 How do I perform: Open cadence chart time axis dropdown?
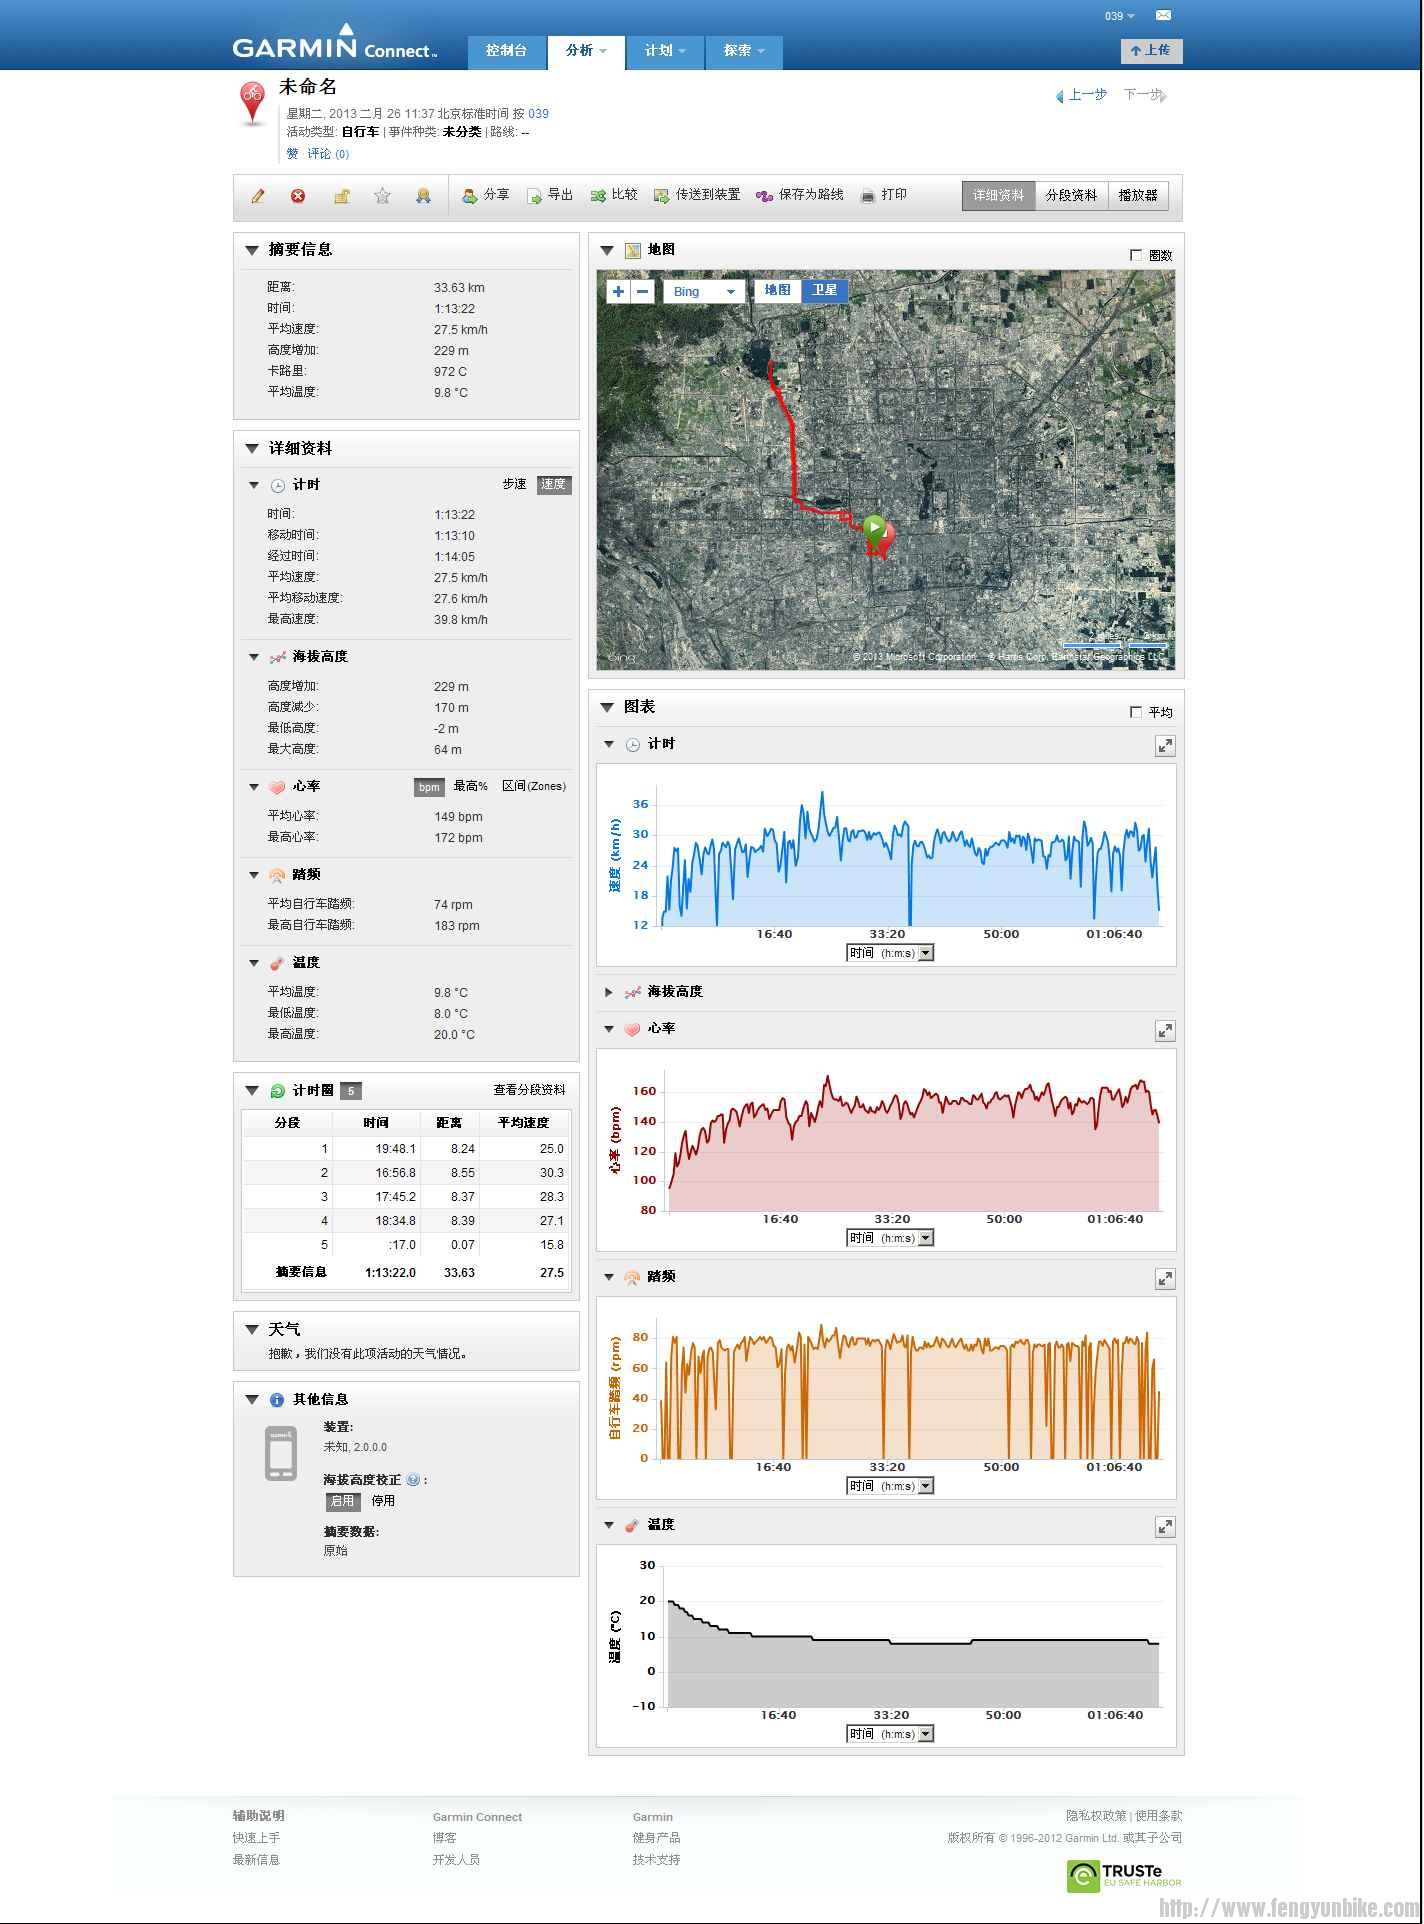(x=890, y=1486)
